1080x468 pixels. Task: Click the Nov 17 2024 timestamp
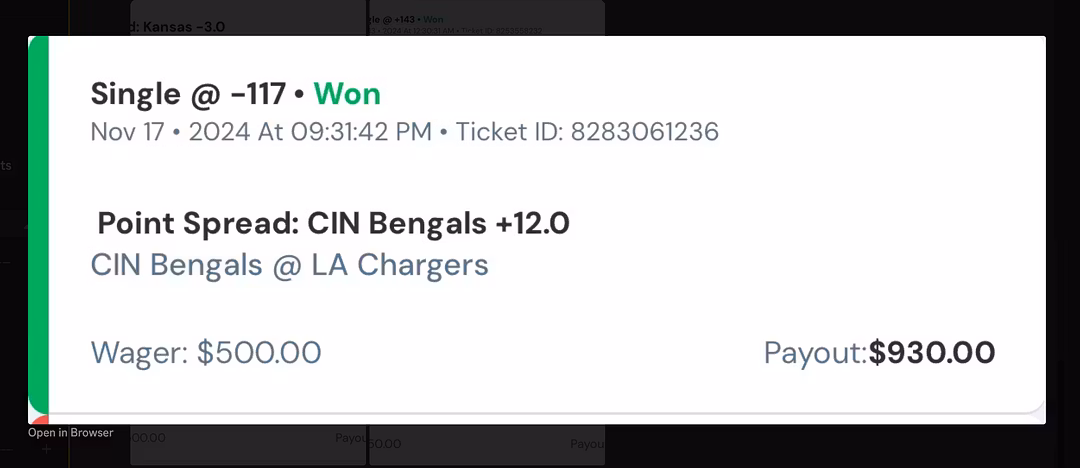pos(261,132)
